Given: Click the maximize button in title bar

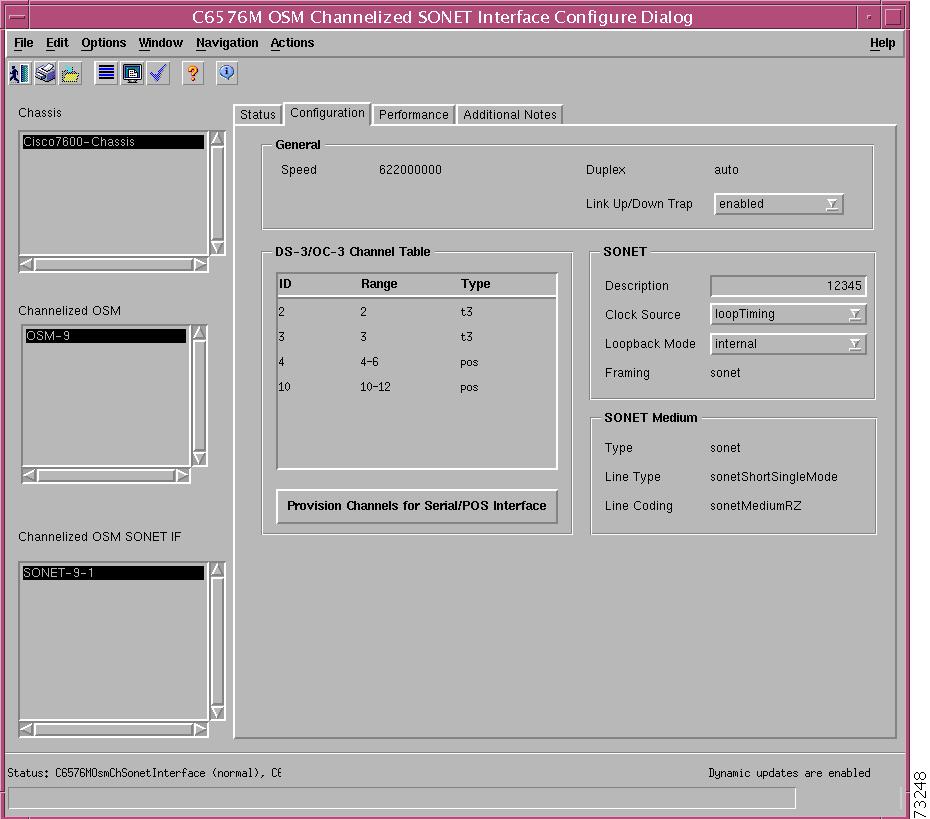Looking at the screenshot, I should coord(893,17).
